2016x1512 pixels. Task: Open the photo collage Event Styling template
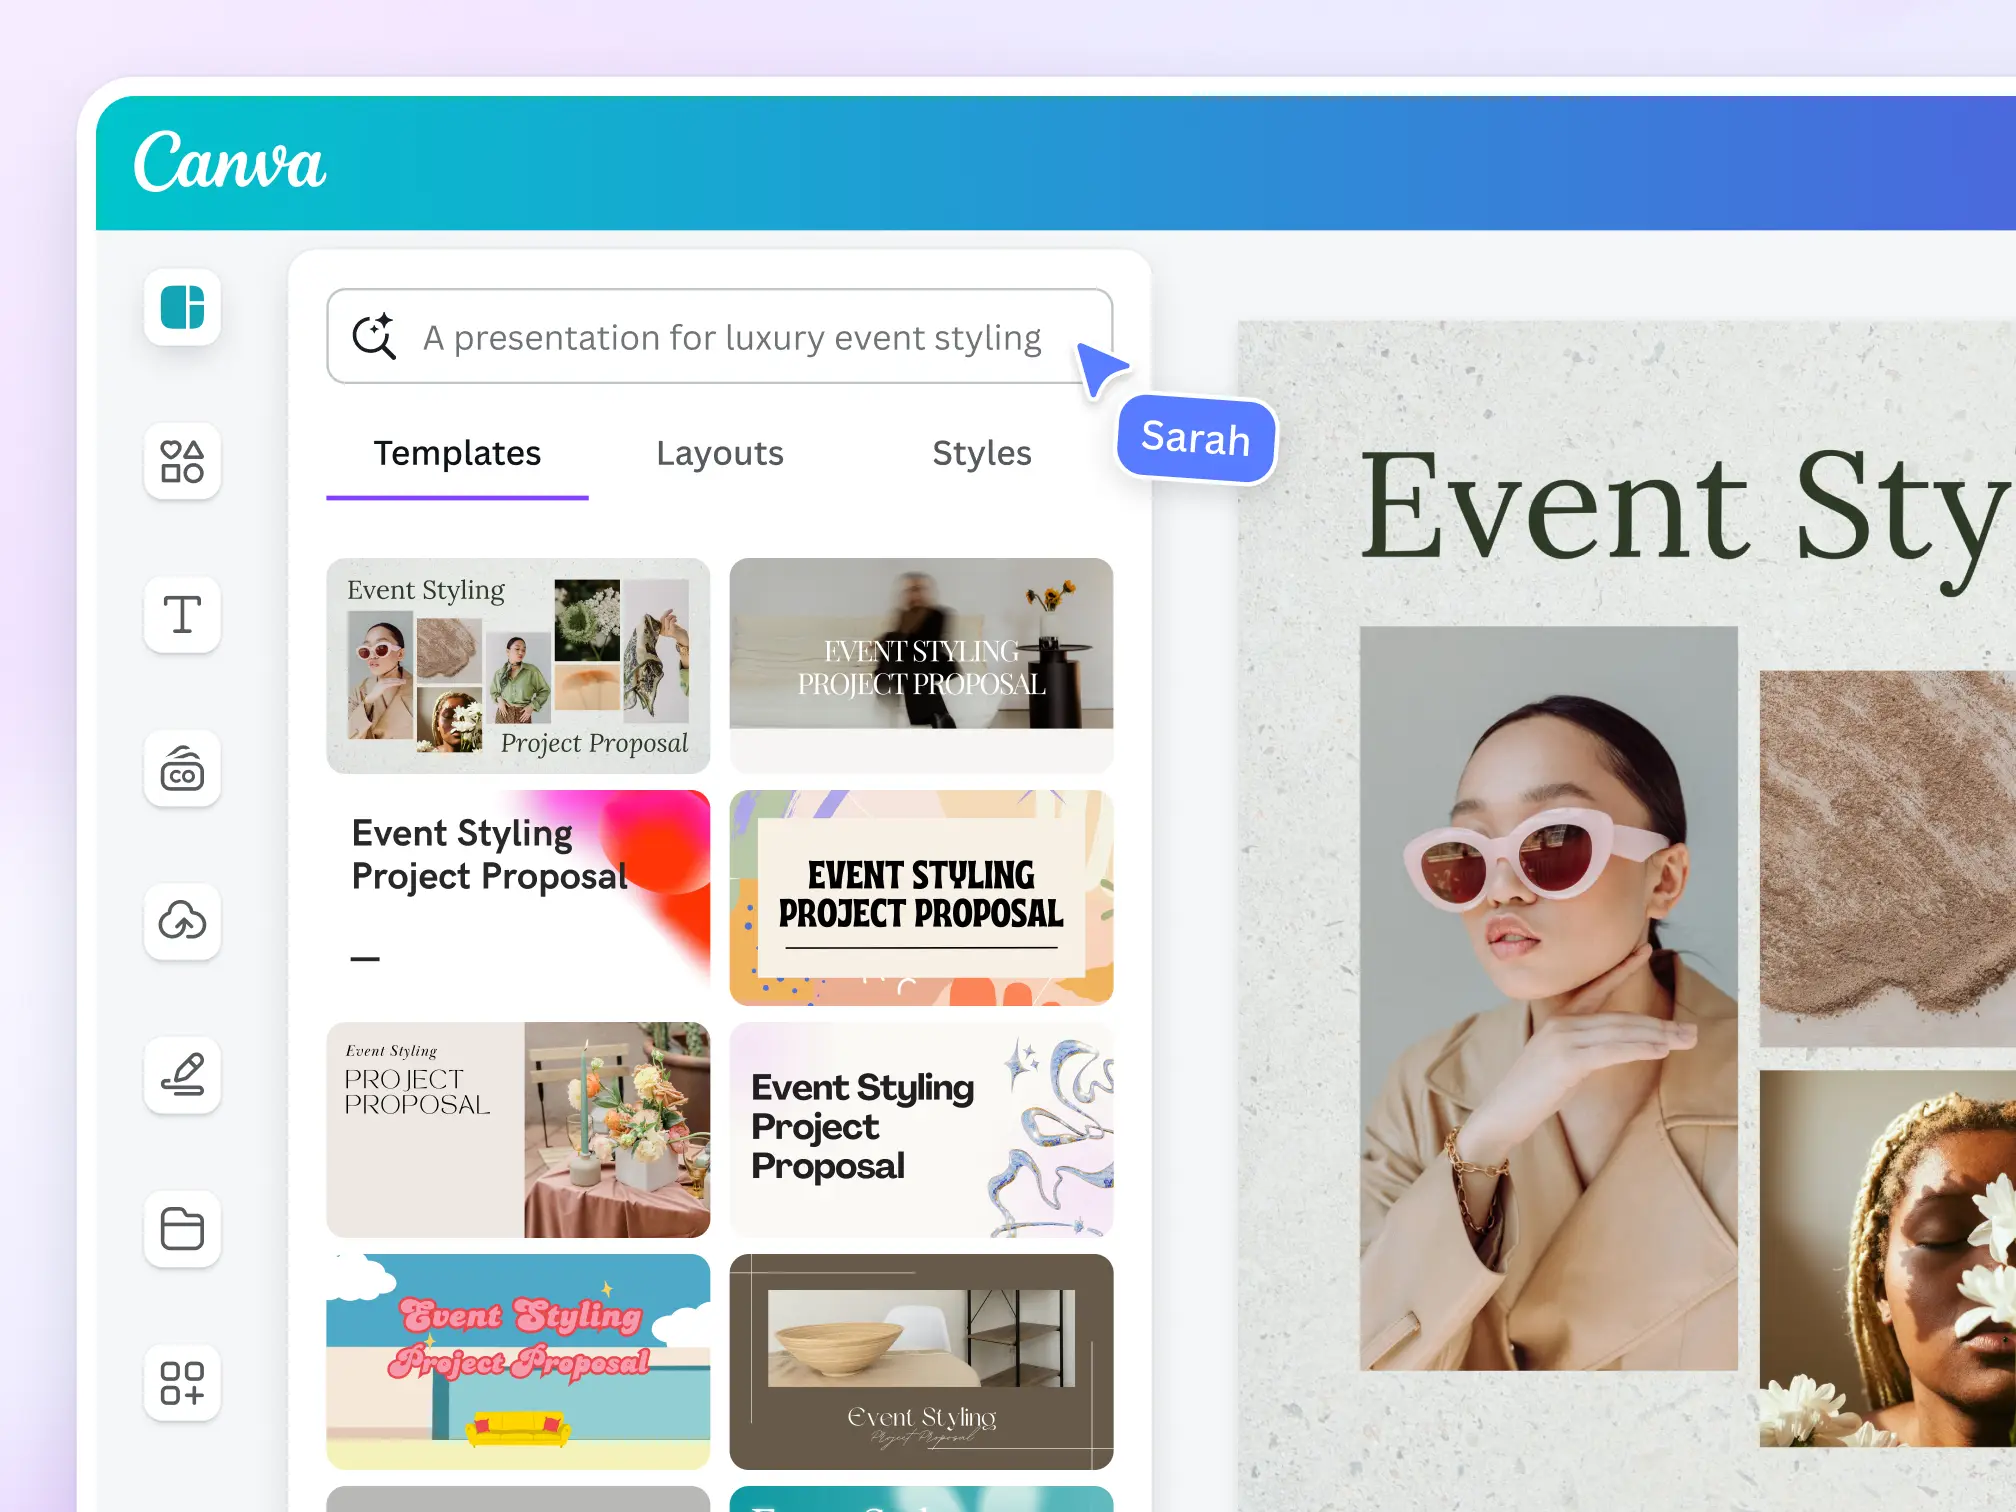tap(518, 665)
